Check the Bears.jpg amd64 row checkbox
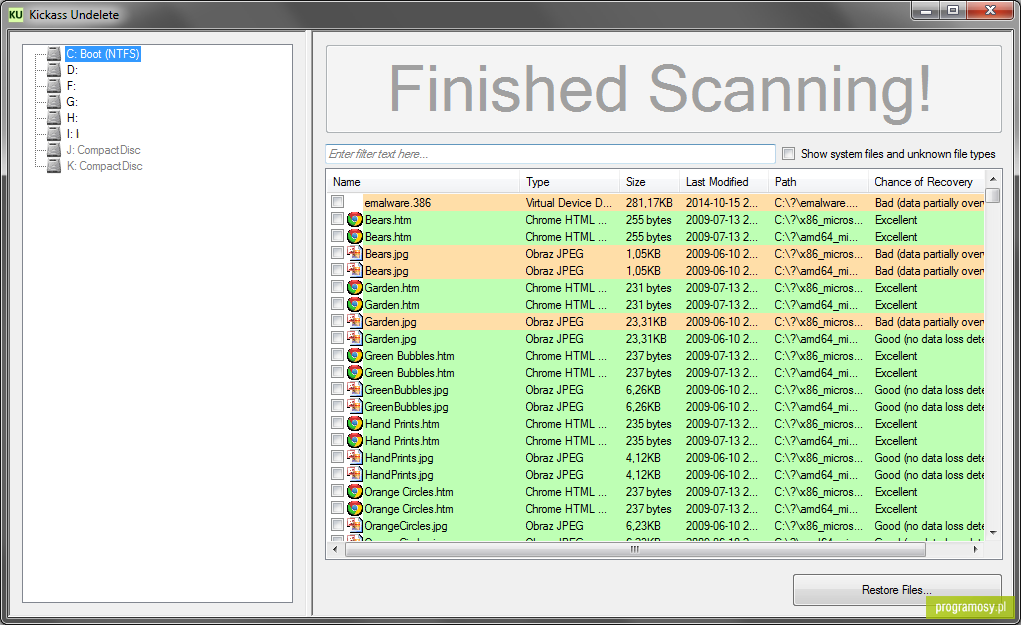 pos(337,270)
